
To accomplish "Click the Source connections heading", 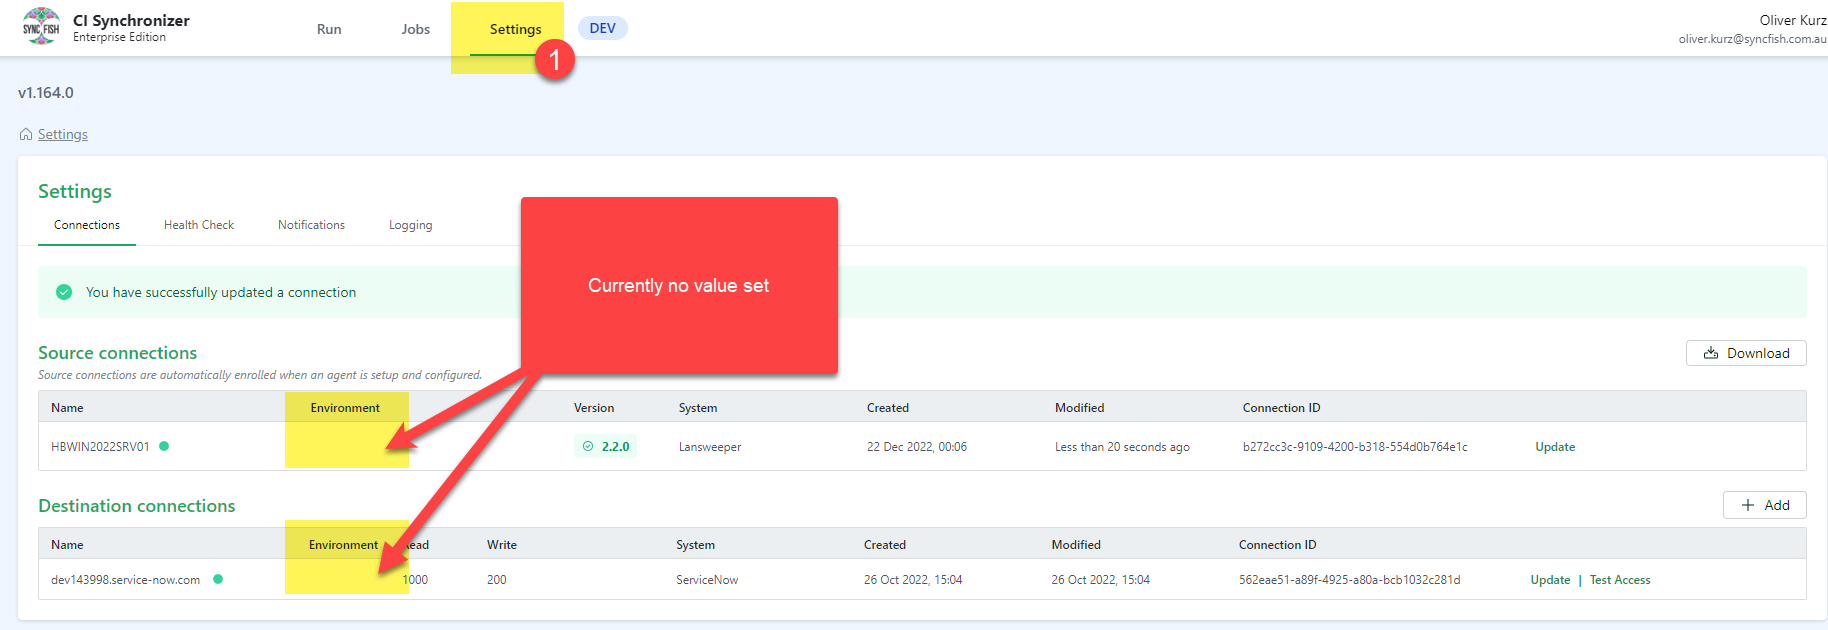I will (x=118, y=353).
